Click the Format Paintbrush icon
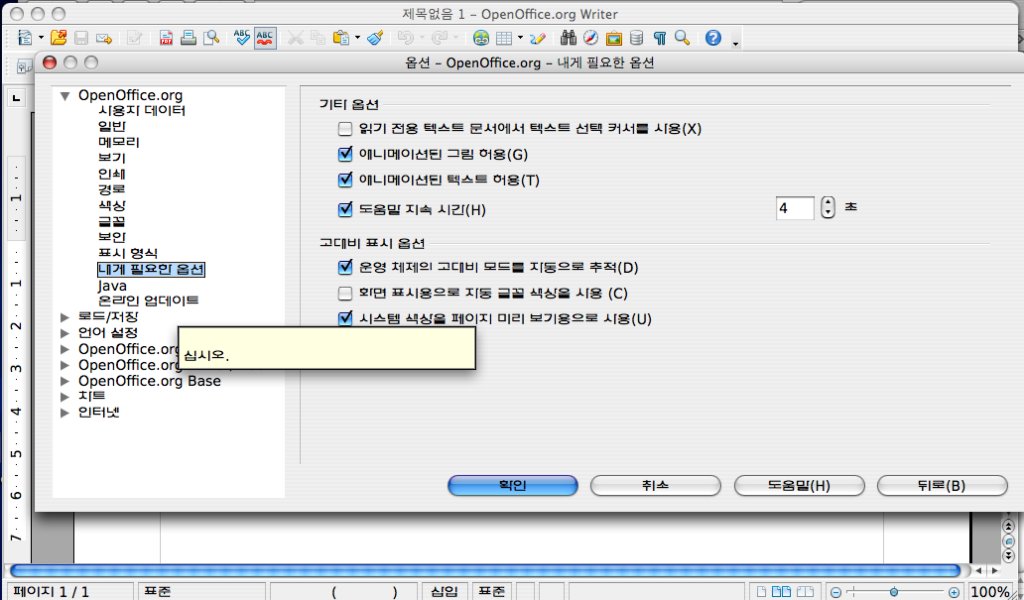Image resolution: width=1024 pixels, height=600 pixels. click(375, 38)
